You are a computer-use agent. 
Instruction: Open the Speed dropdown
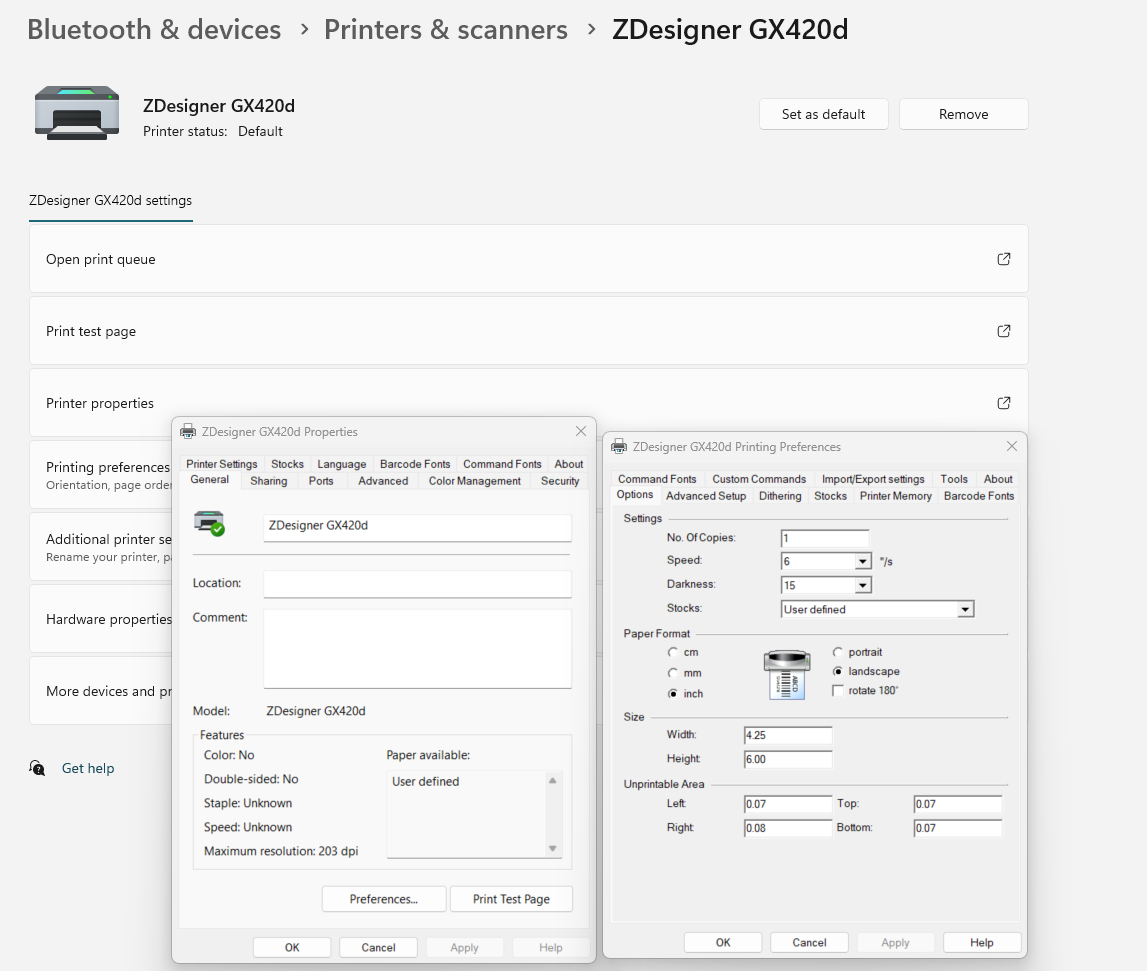[x=863, y=562]
